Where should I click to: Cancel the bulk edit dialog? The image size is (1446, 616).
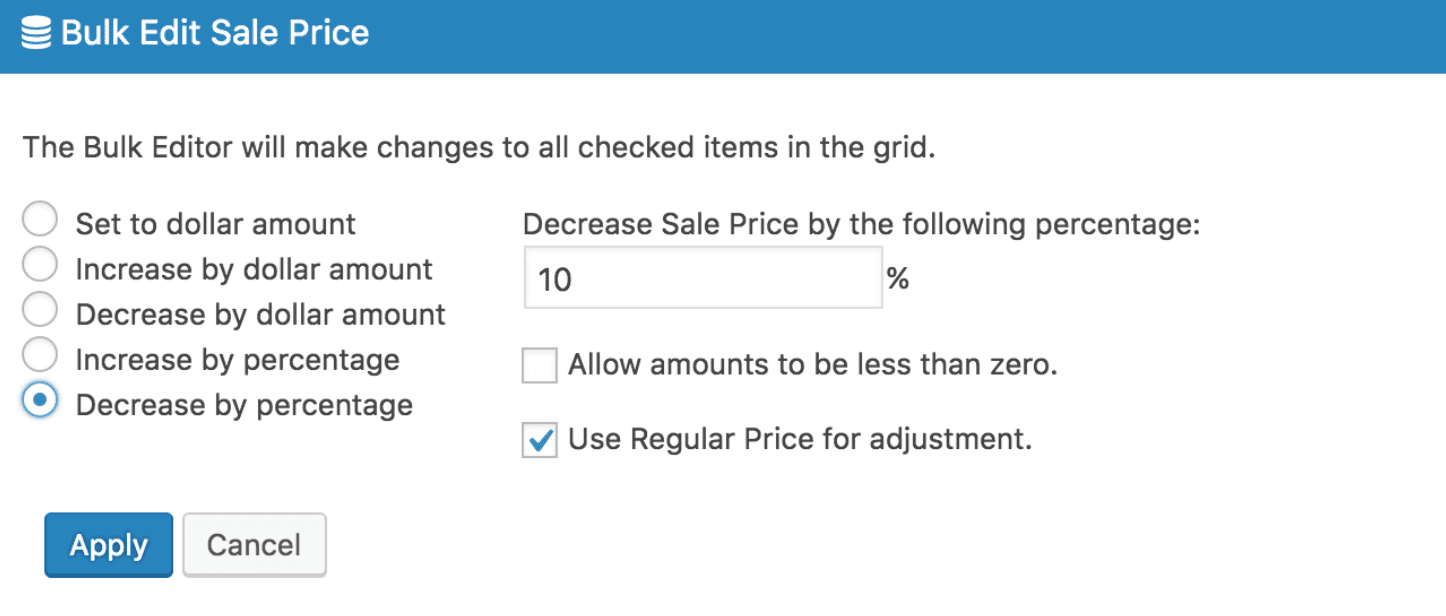[254, 545]
